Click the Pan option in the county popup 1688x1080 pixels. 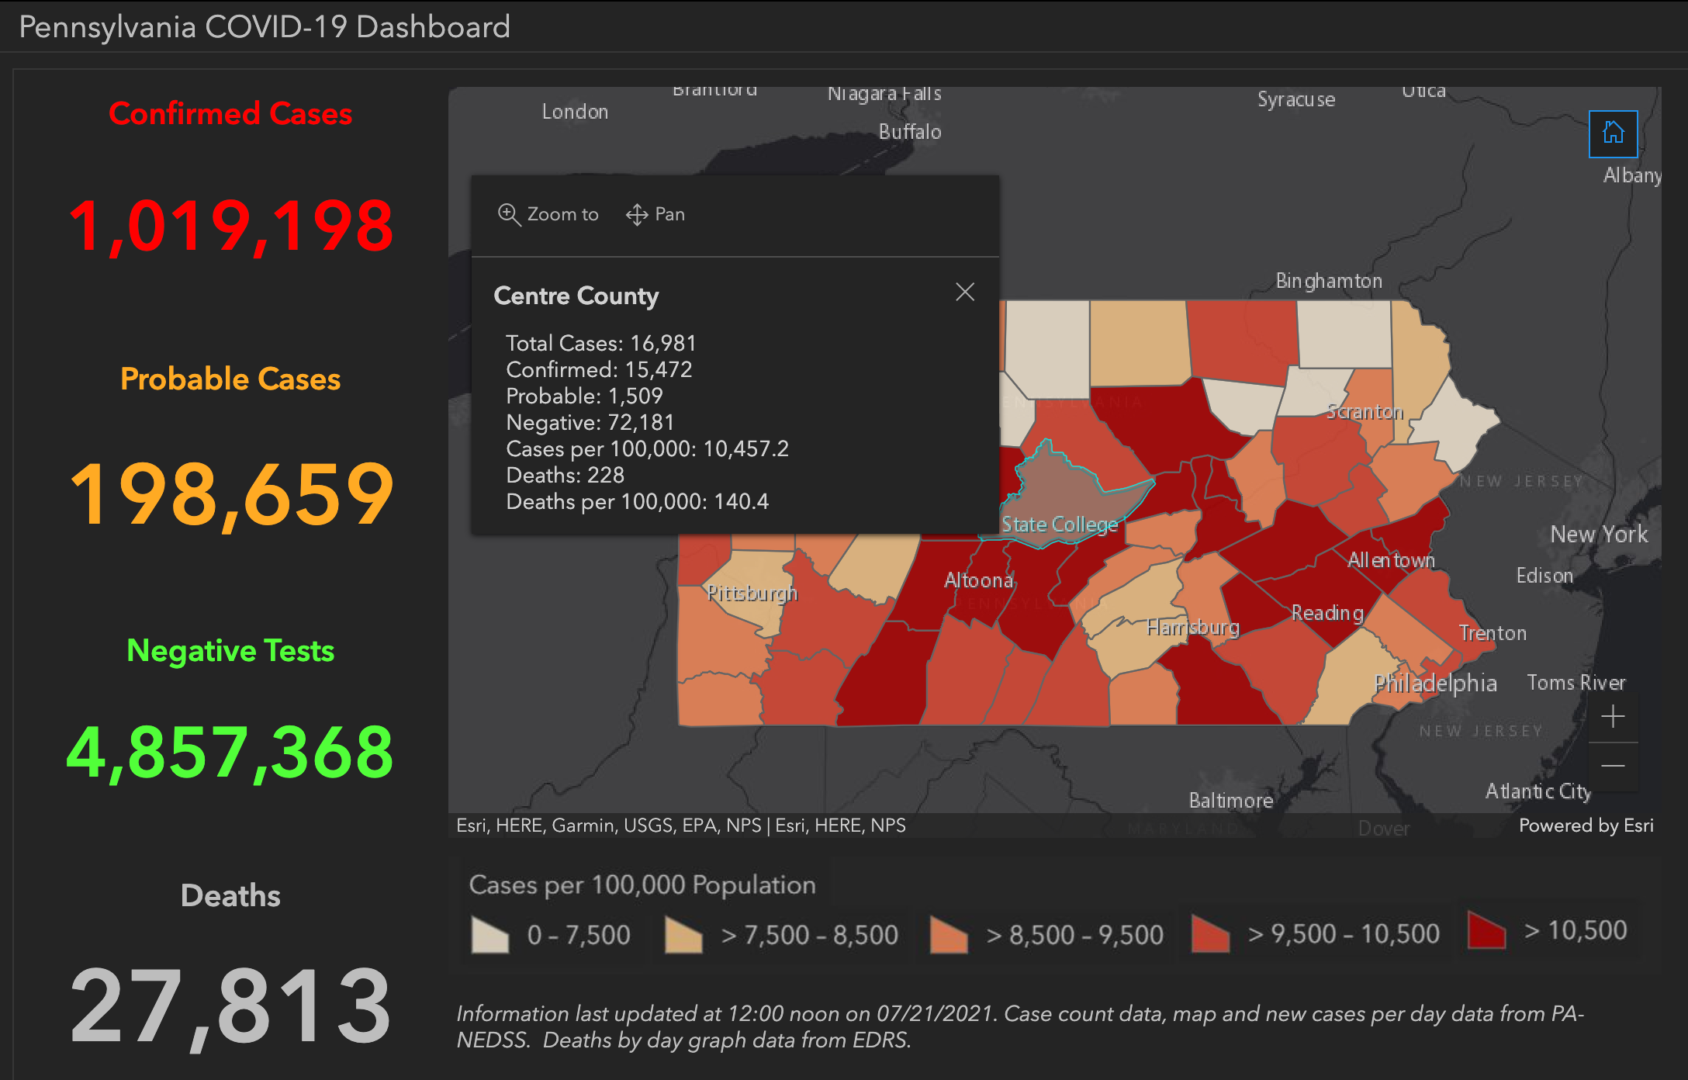click(x=669, y=213)
